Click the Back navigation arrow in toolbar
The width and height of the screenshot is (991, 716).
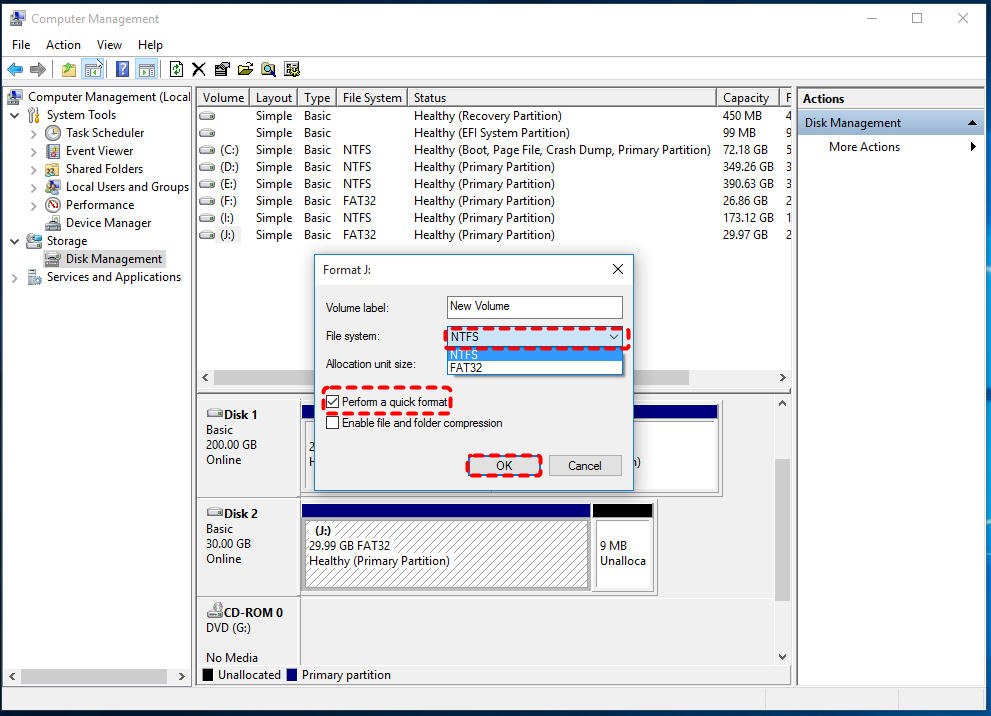13,68
